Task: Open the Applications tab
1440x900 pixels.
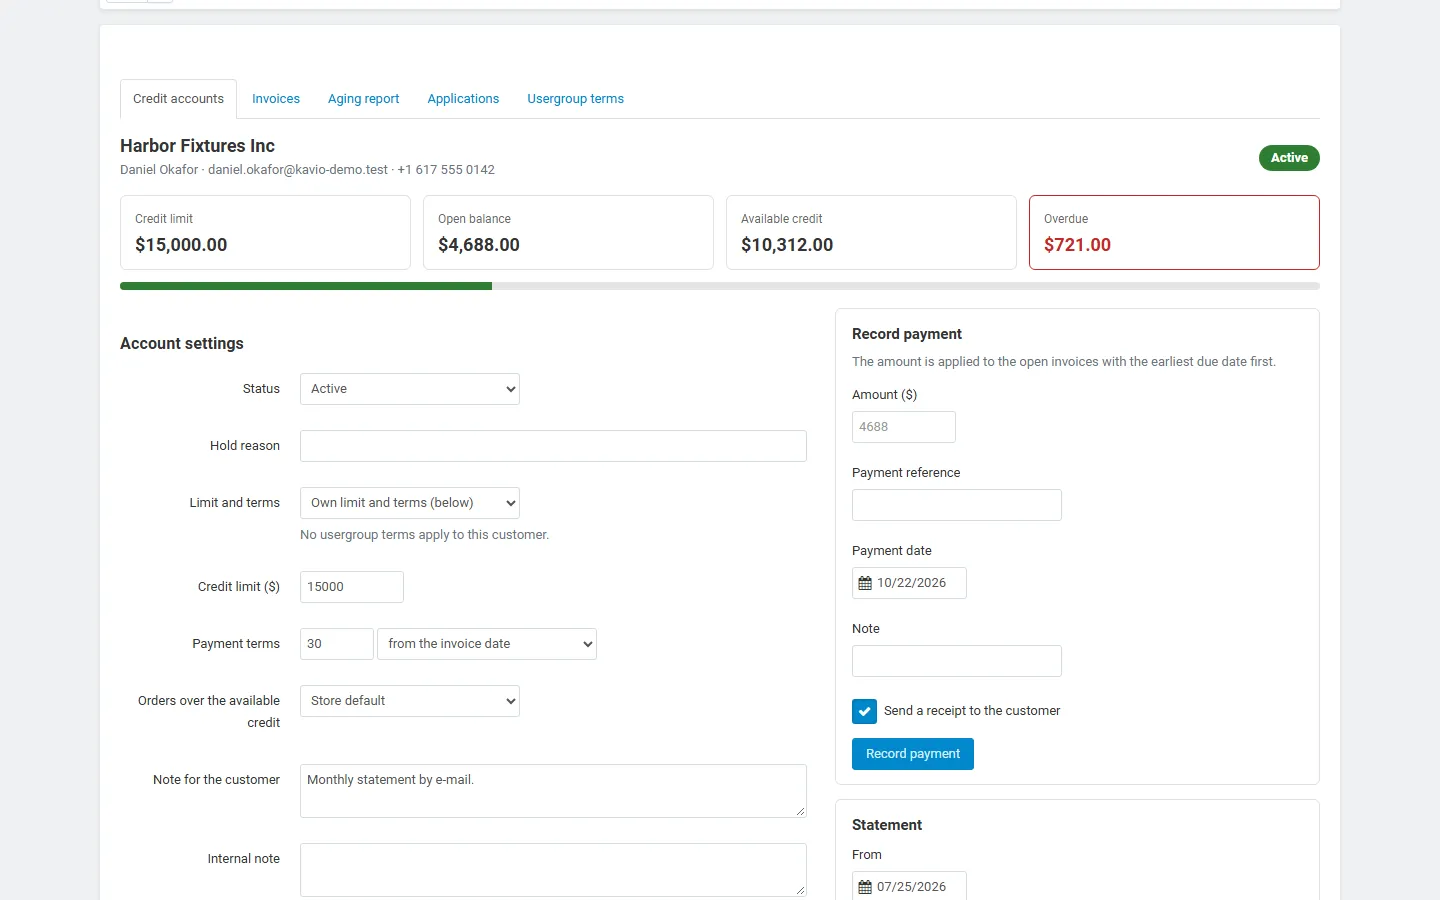Action: click(x=463, y=99)
